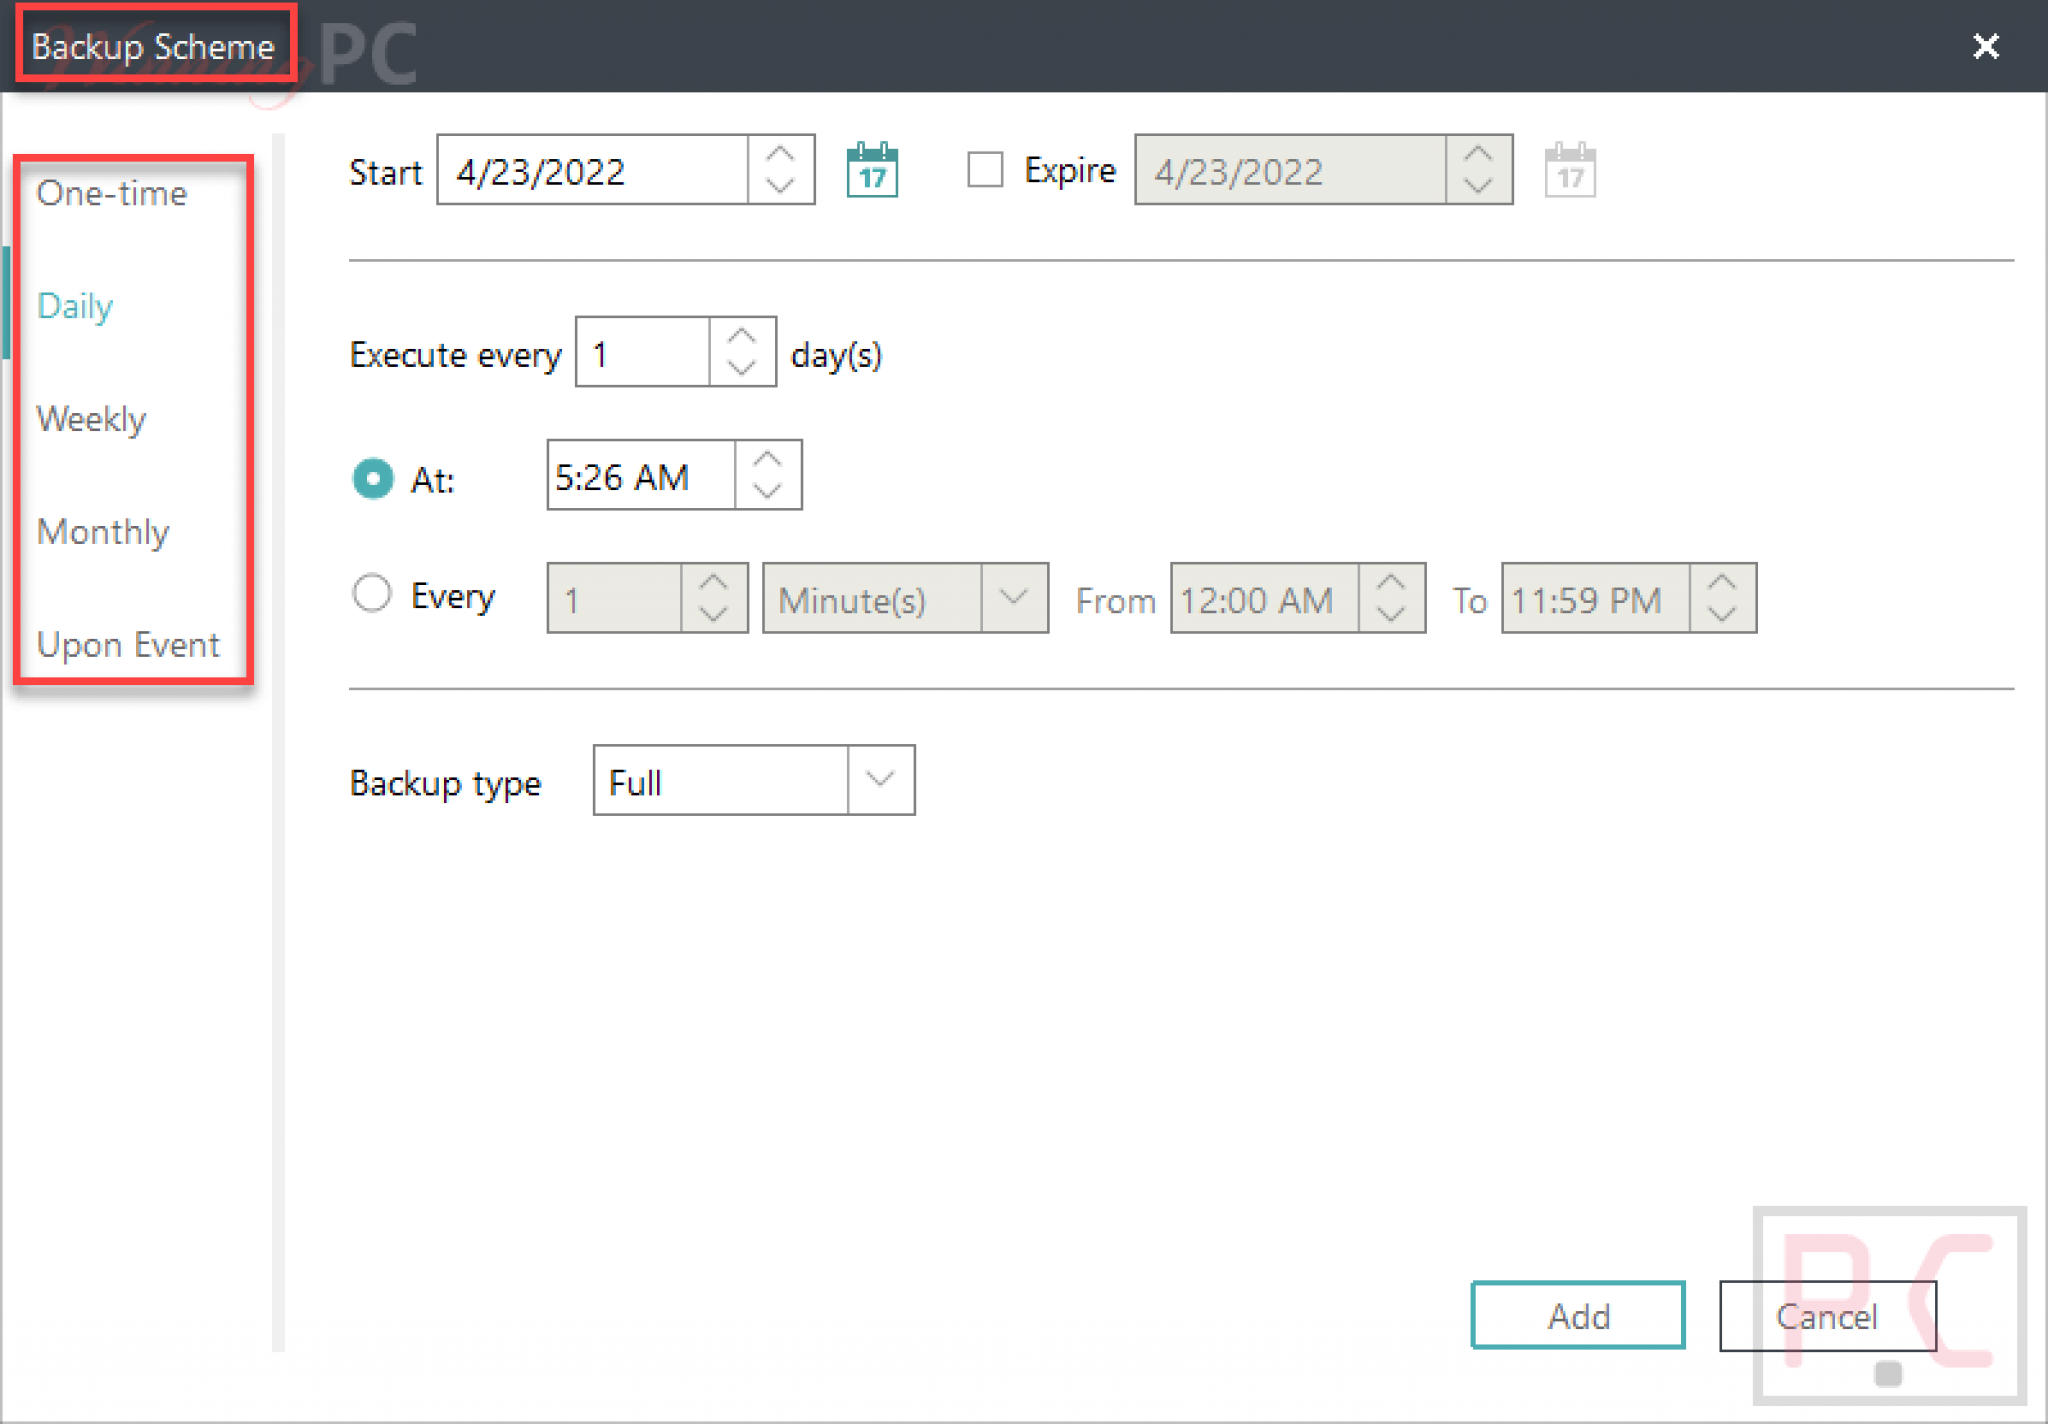The width and height of the screenshot is (2048, 1424).
Task: Increase the Every interval number
Action: coord(713,582)
